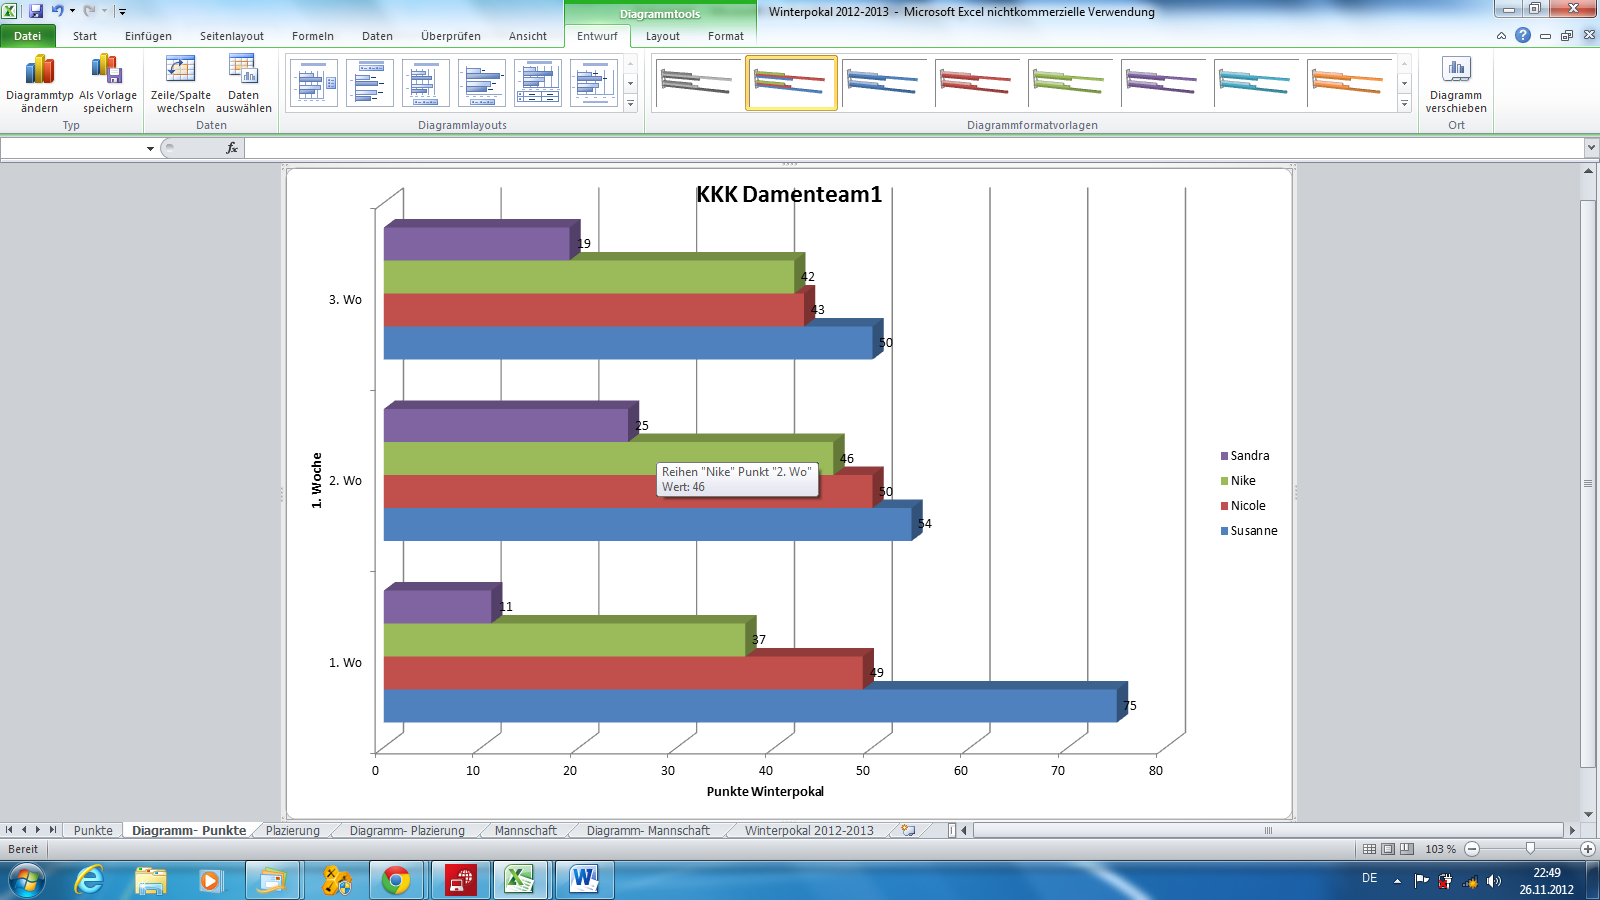Viewport: 1600px width, 900px height.
Task: Open the Layout tab of Diagrammtools
Action: 662,36
